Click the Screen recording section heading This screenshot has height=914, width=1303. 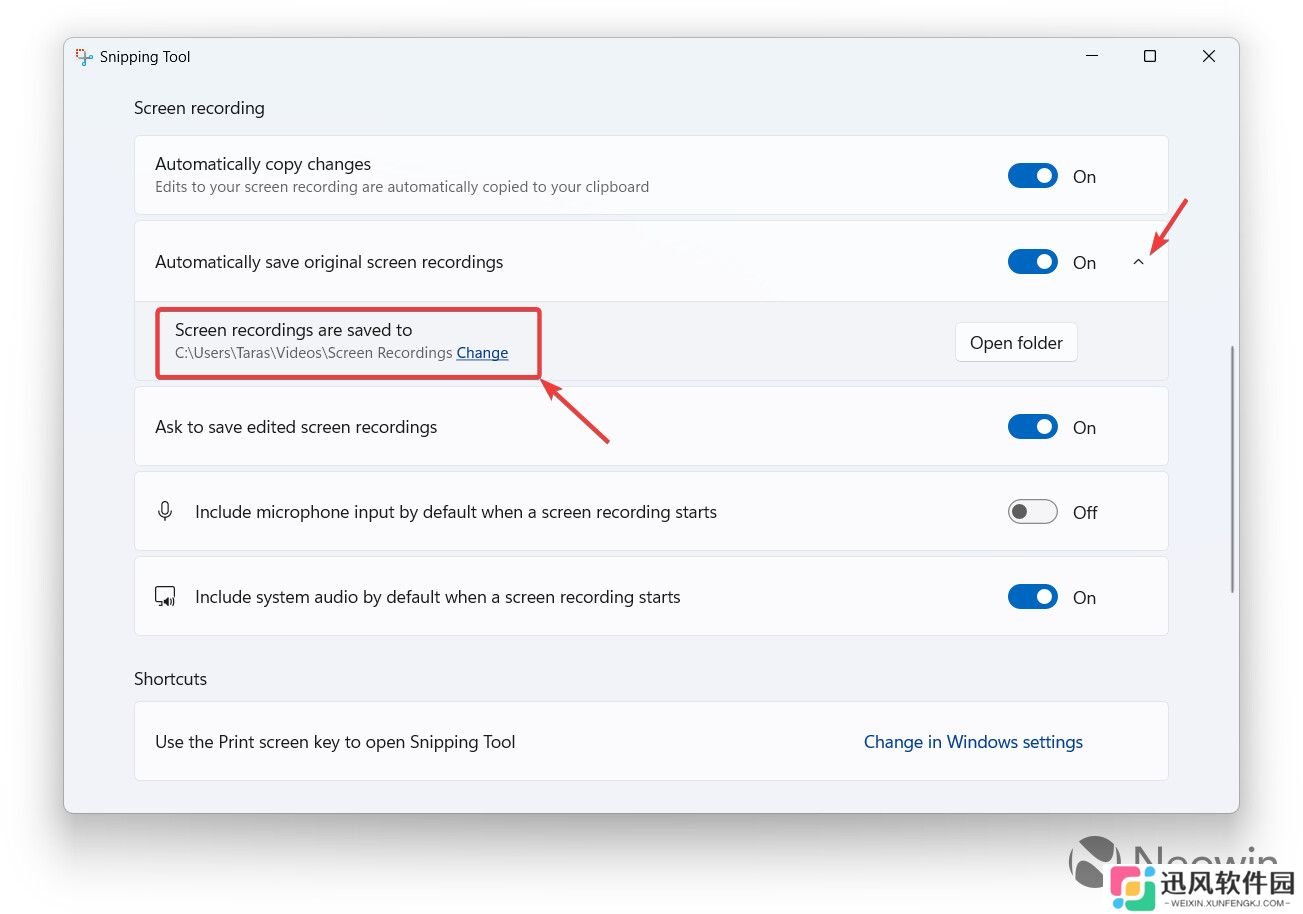199,108
